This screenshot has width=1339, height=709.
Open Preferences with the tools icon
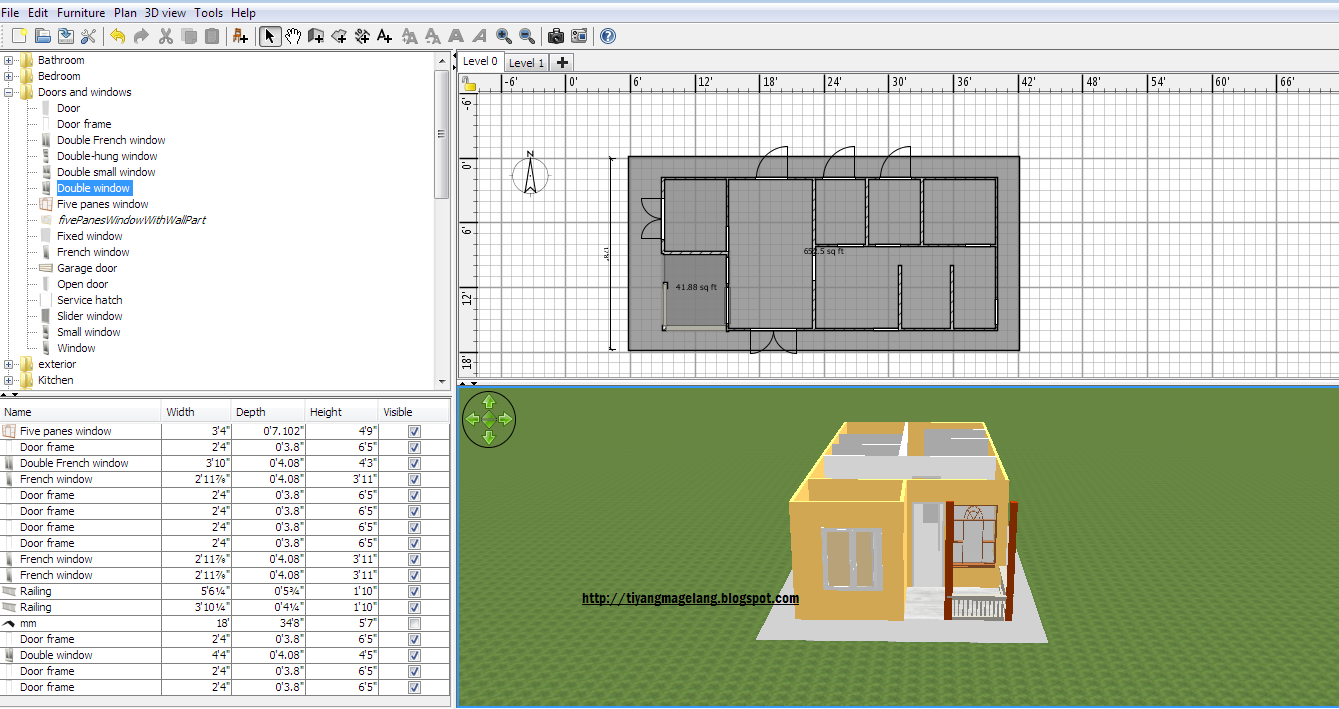[x=88, y=36]
